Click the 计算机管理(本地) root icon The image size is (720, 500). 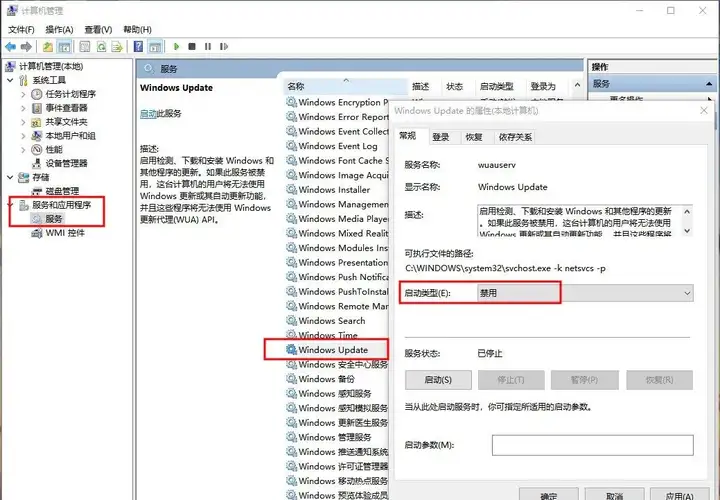(11, 67)
